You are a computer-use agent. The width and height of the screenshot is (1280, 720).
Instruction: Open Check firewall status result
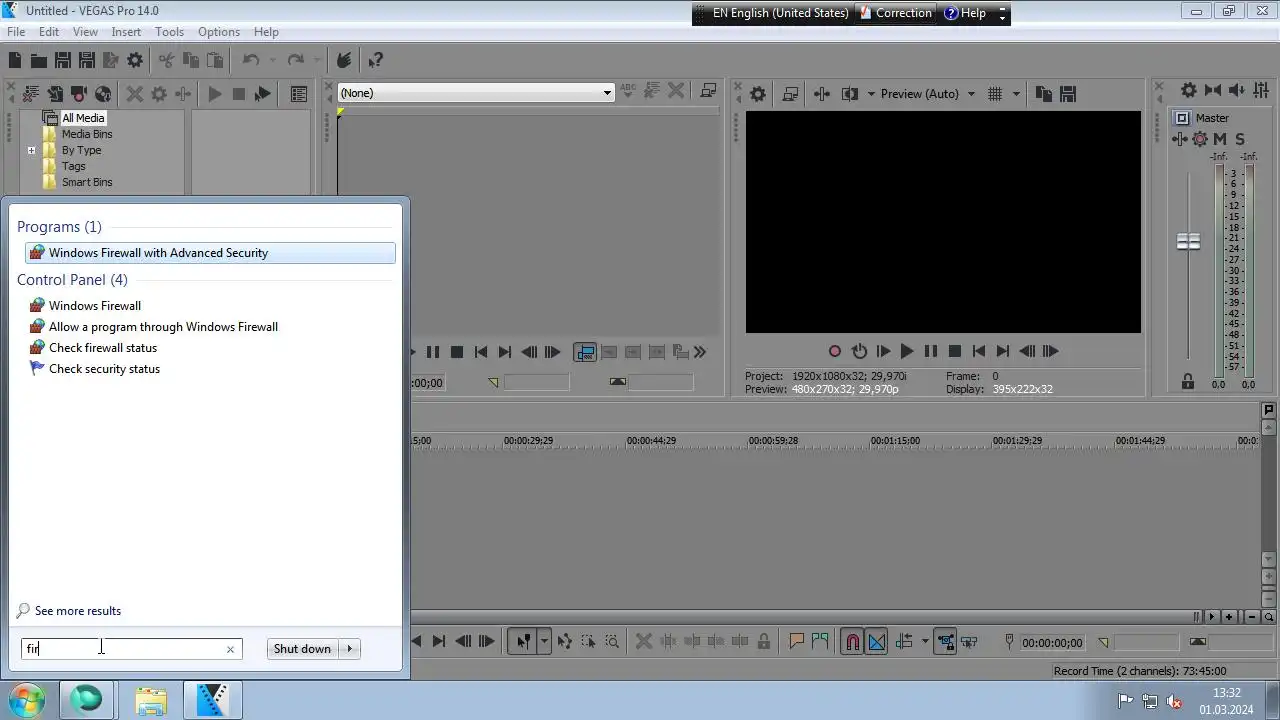(x=103, y=348)
